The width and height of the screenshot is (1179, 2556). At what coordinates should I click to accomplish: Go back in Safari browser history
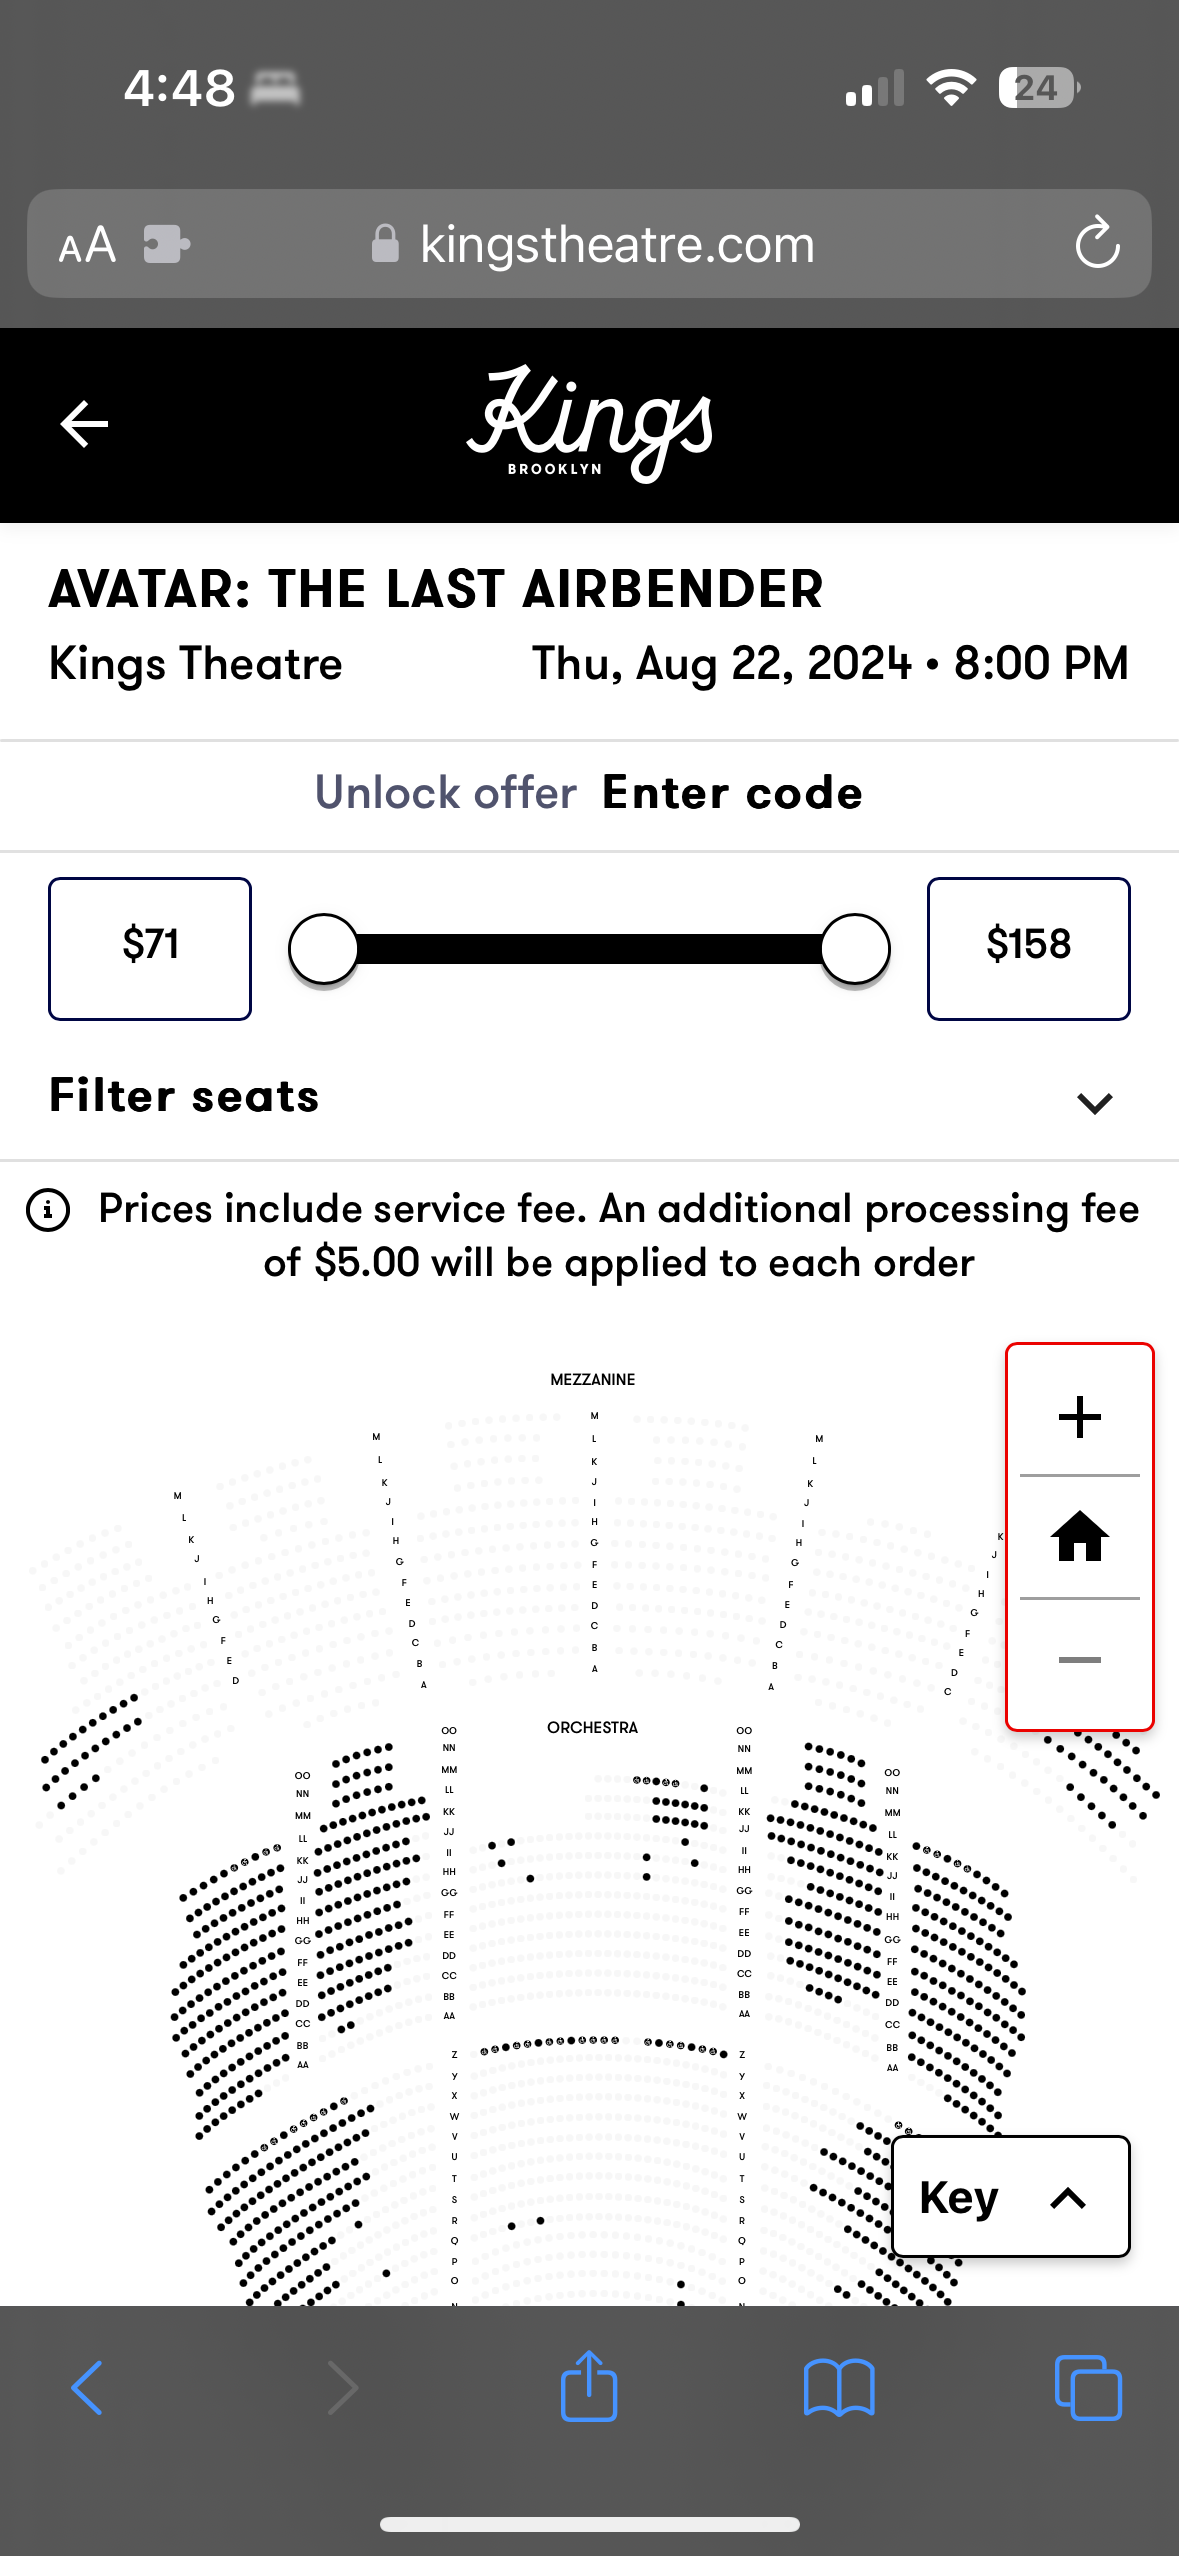87,2387
